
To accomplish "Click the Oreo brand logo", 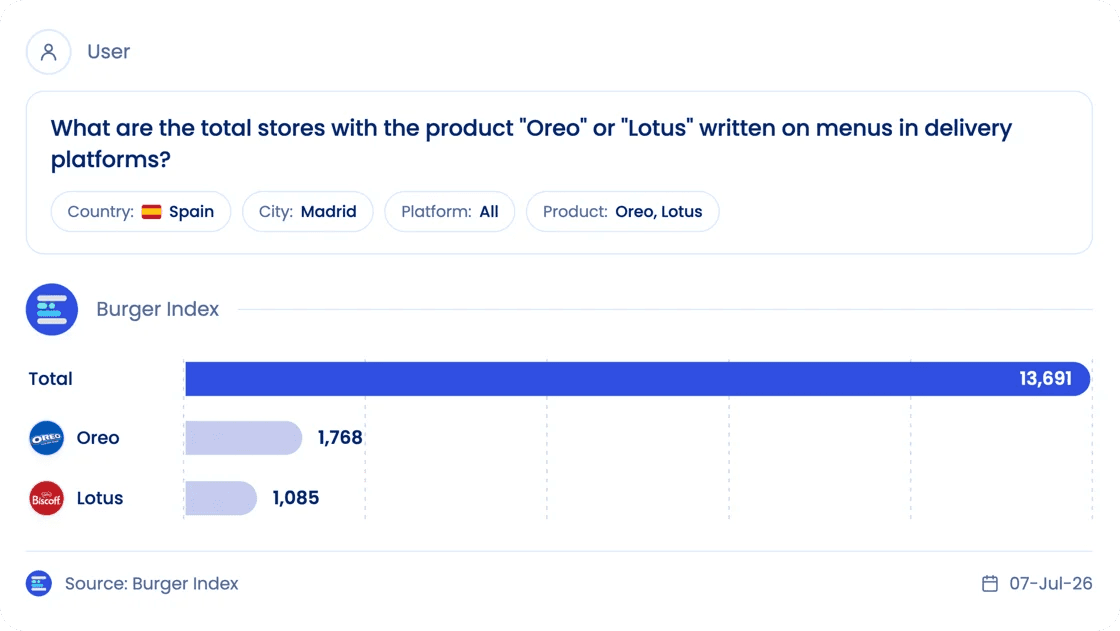I will pyautogui.click(x=46, y=438).
